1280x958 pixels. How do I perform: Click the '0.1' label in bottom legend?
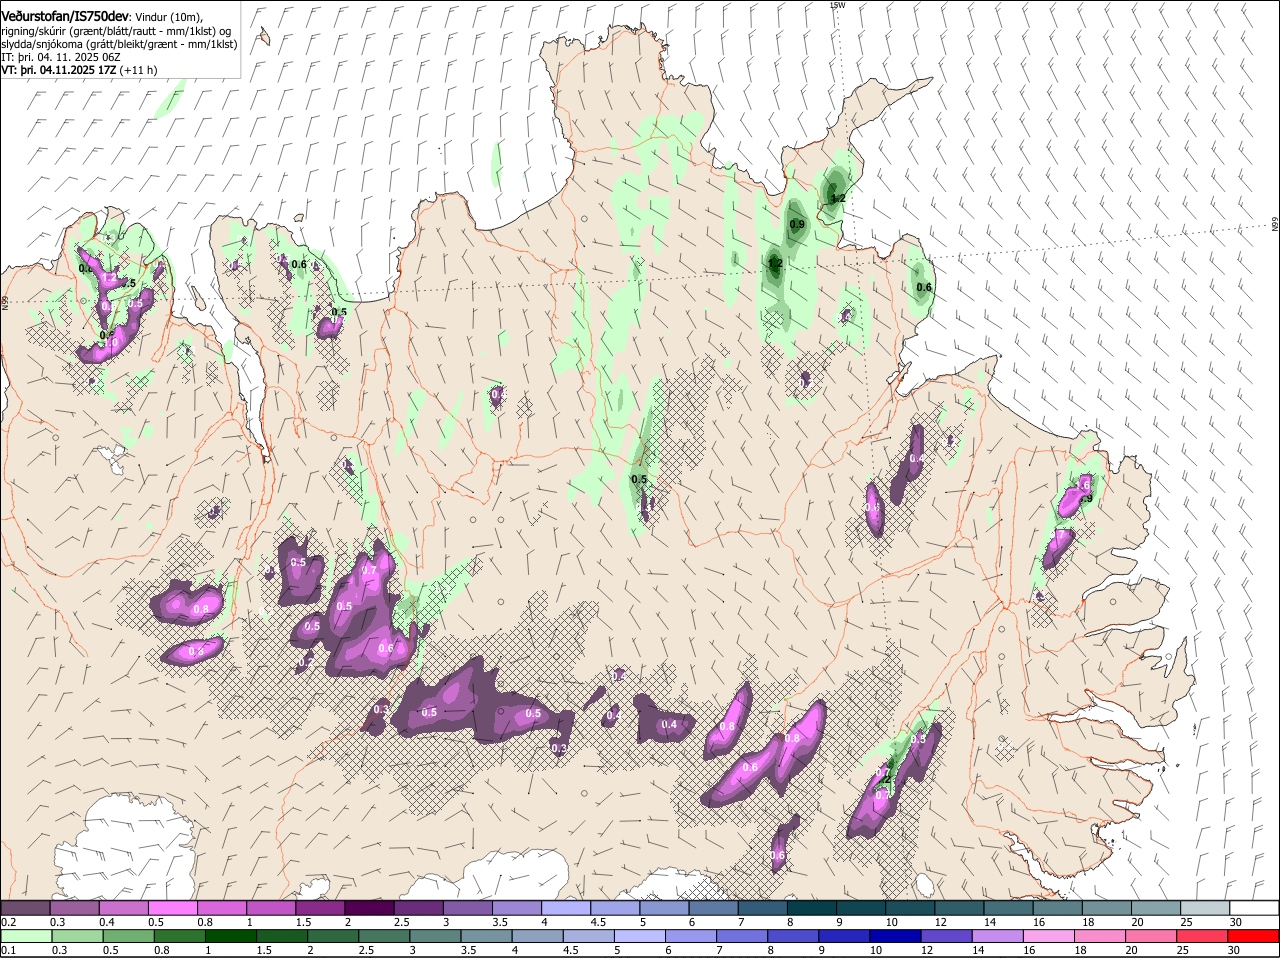coord(8,950)
